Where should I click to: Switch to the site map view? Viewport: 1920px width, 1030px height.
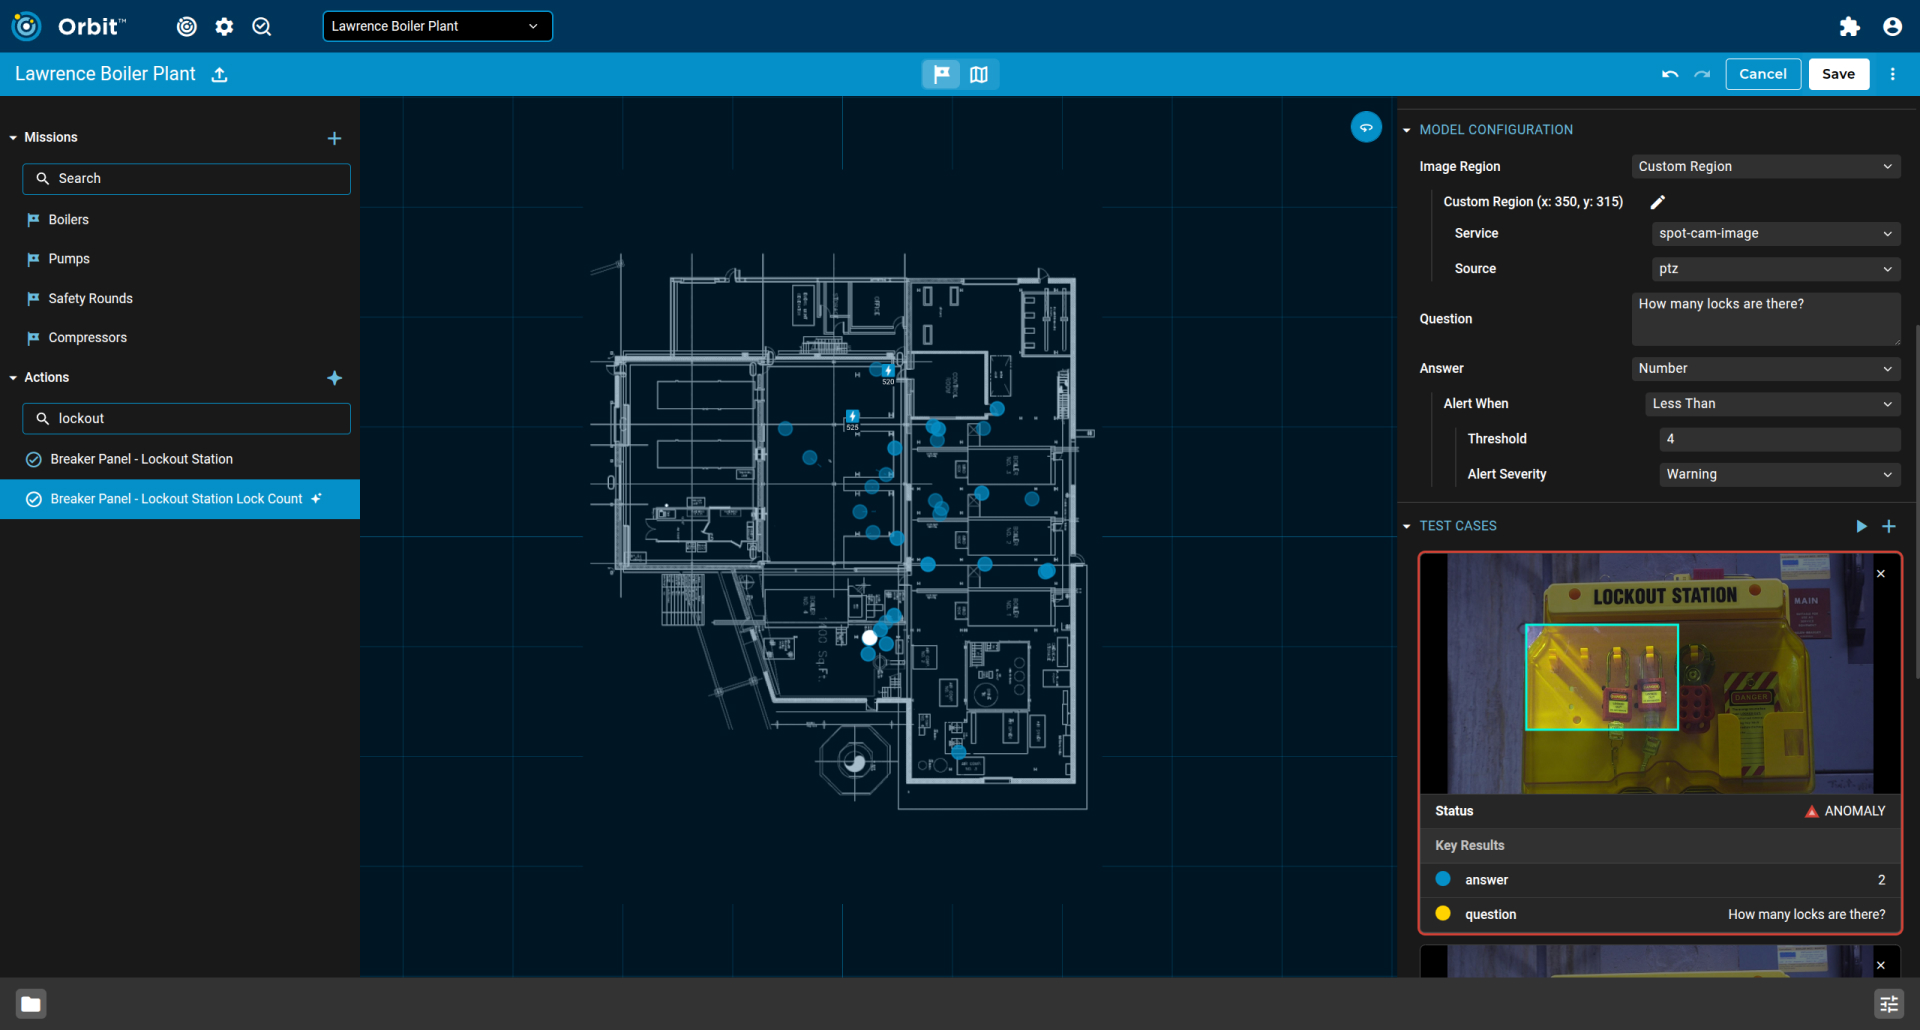[x=979, y=74]
